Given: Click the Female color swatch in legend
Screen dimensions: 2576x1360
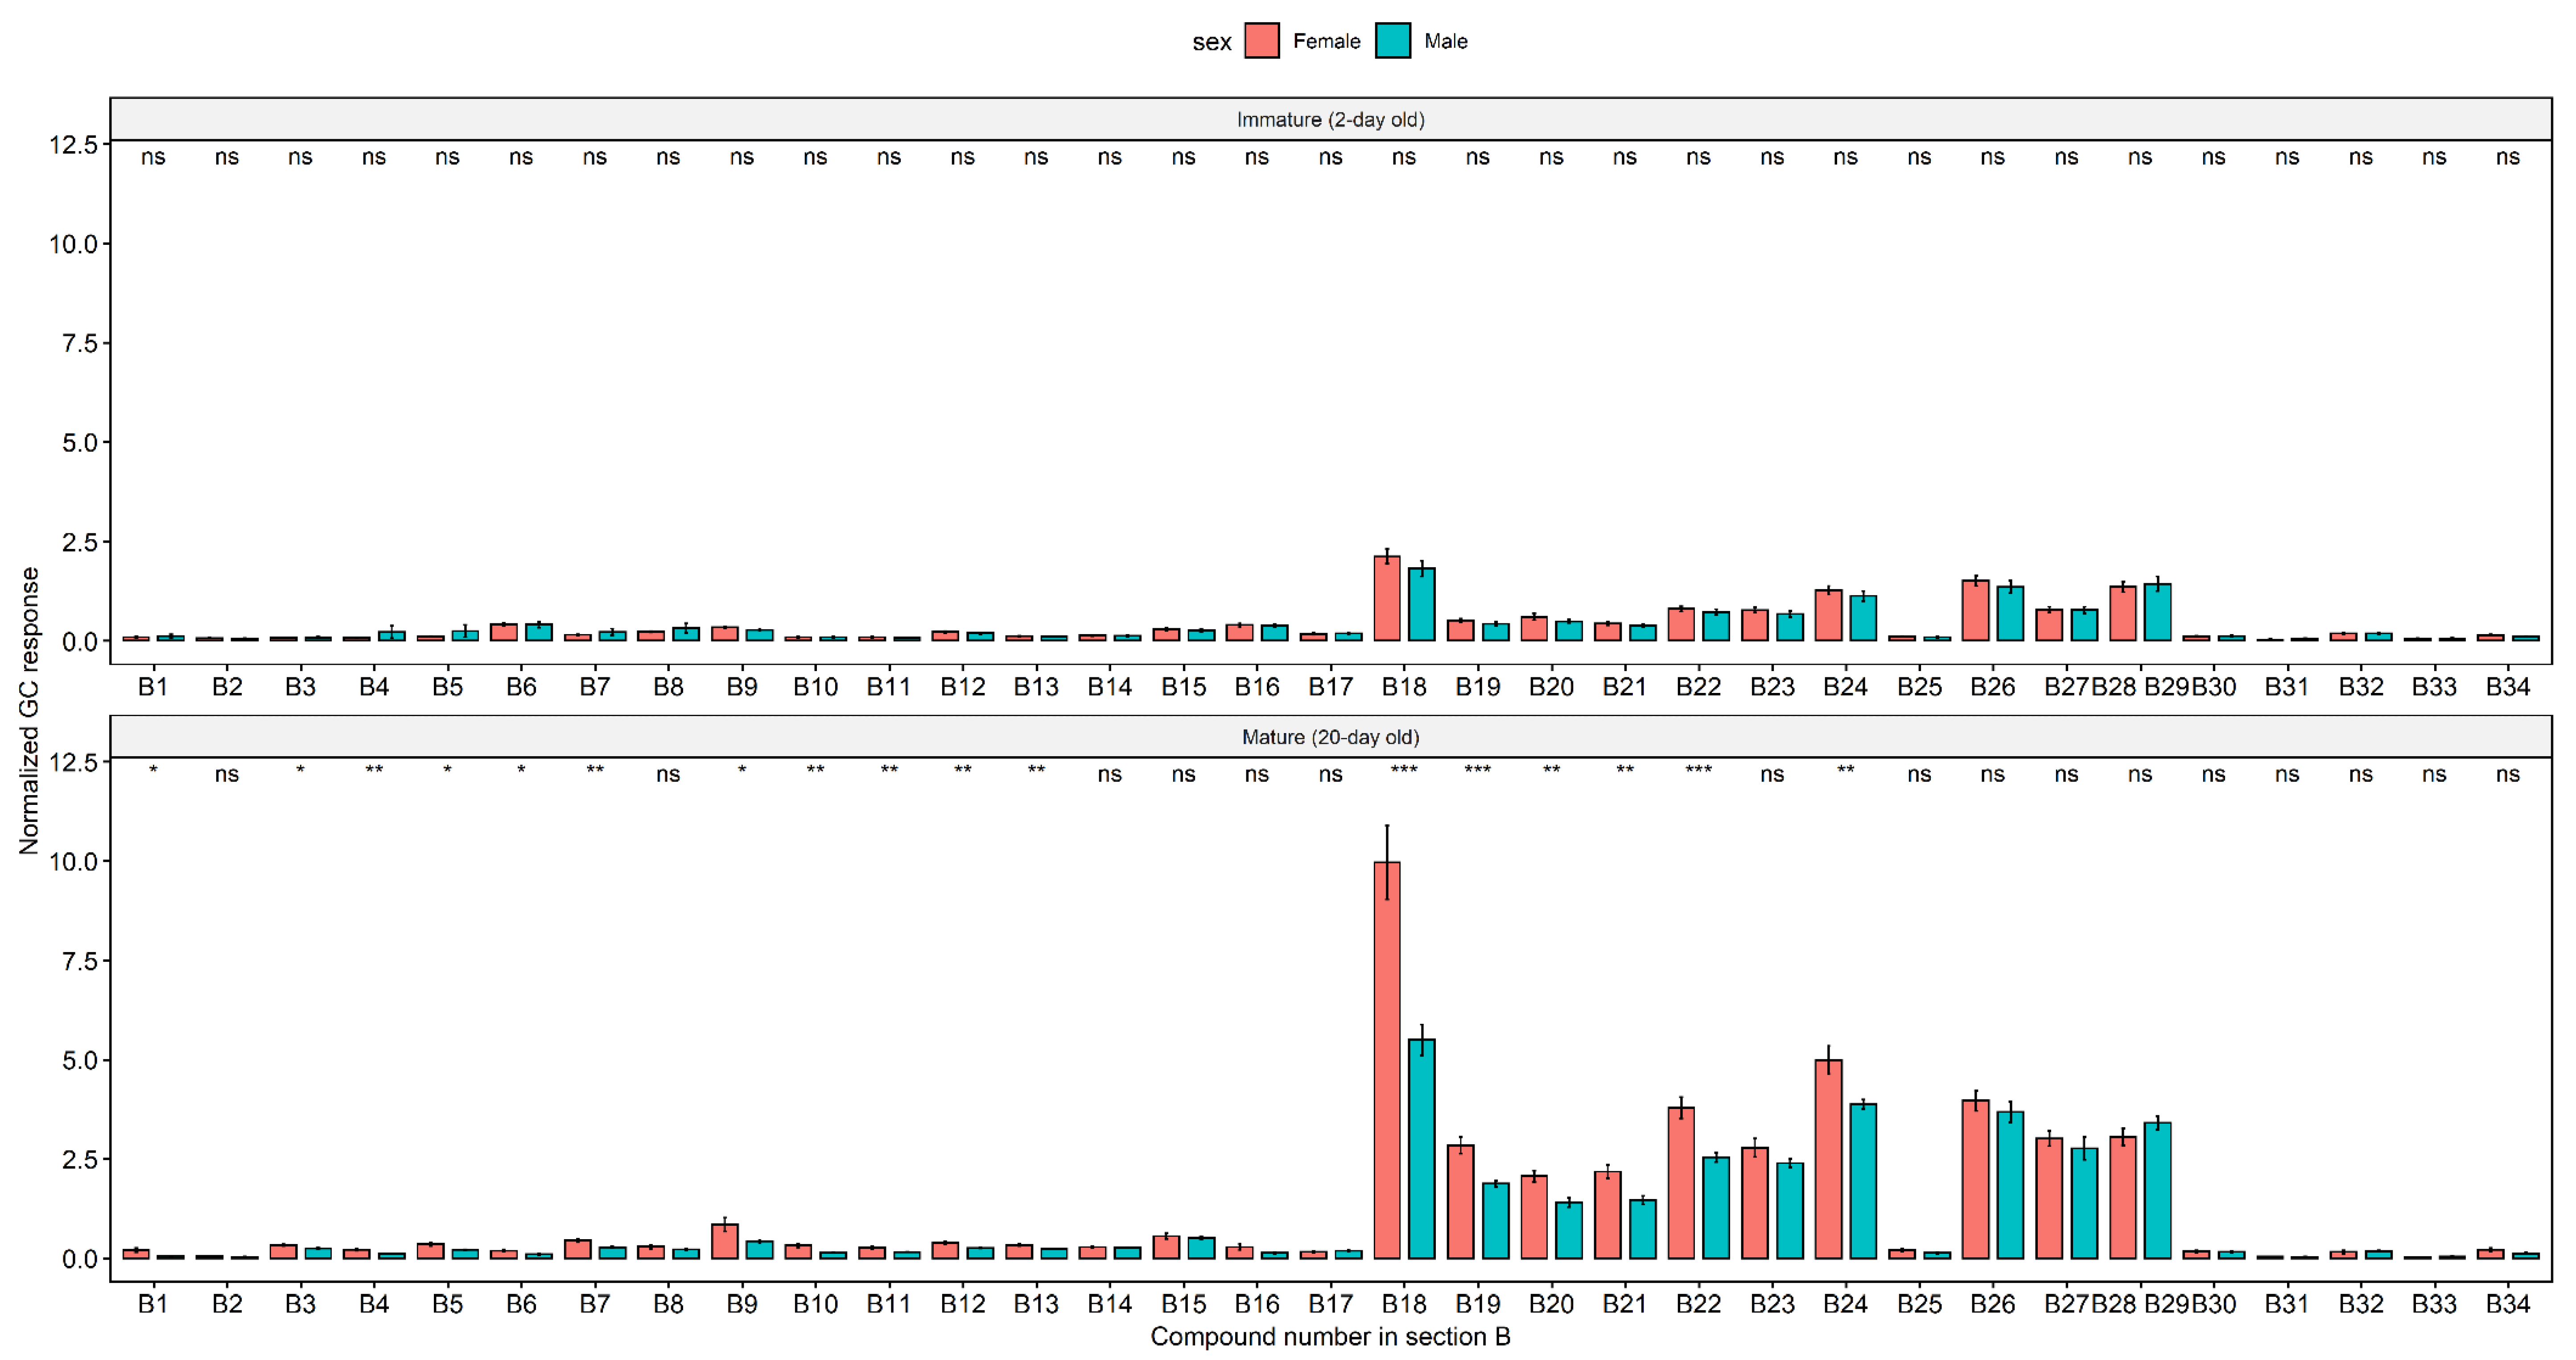Looking at the screenshot, I should (1262, 41).
